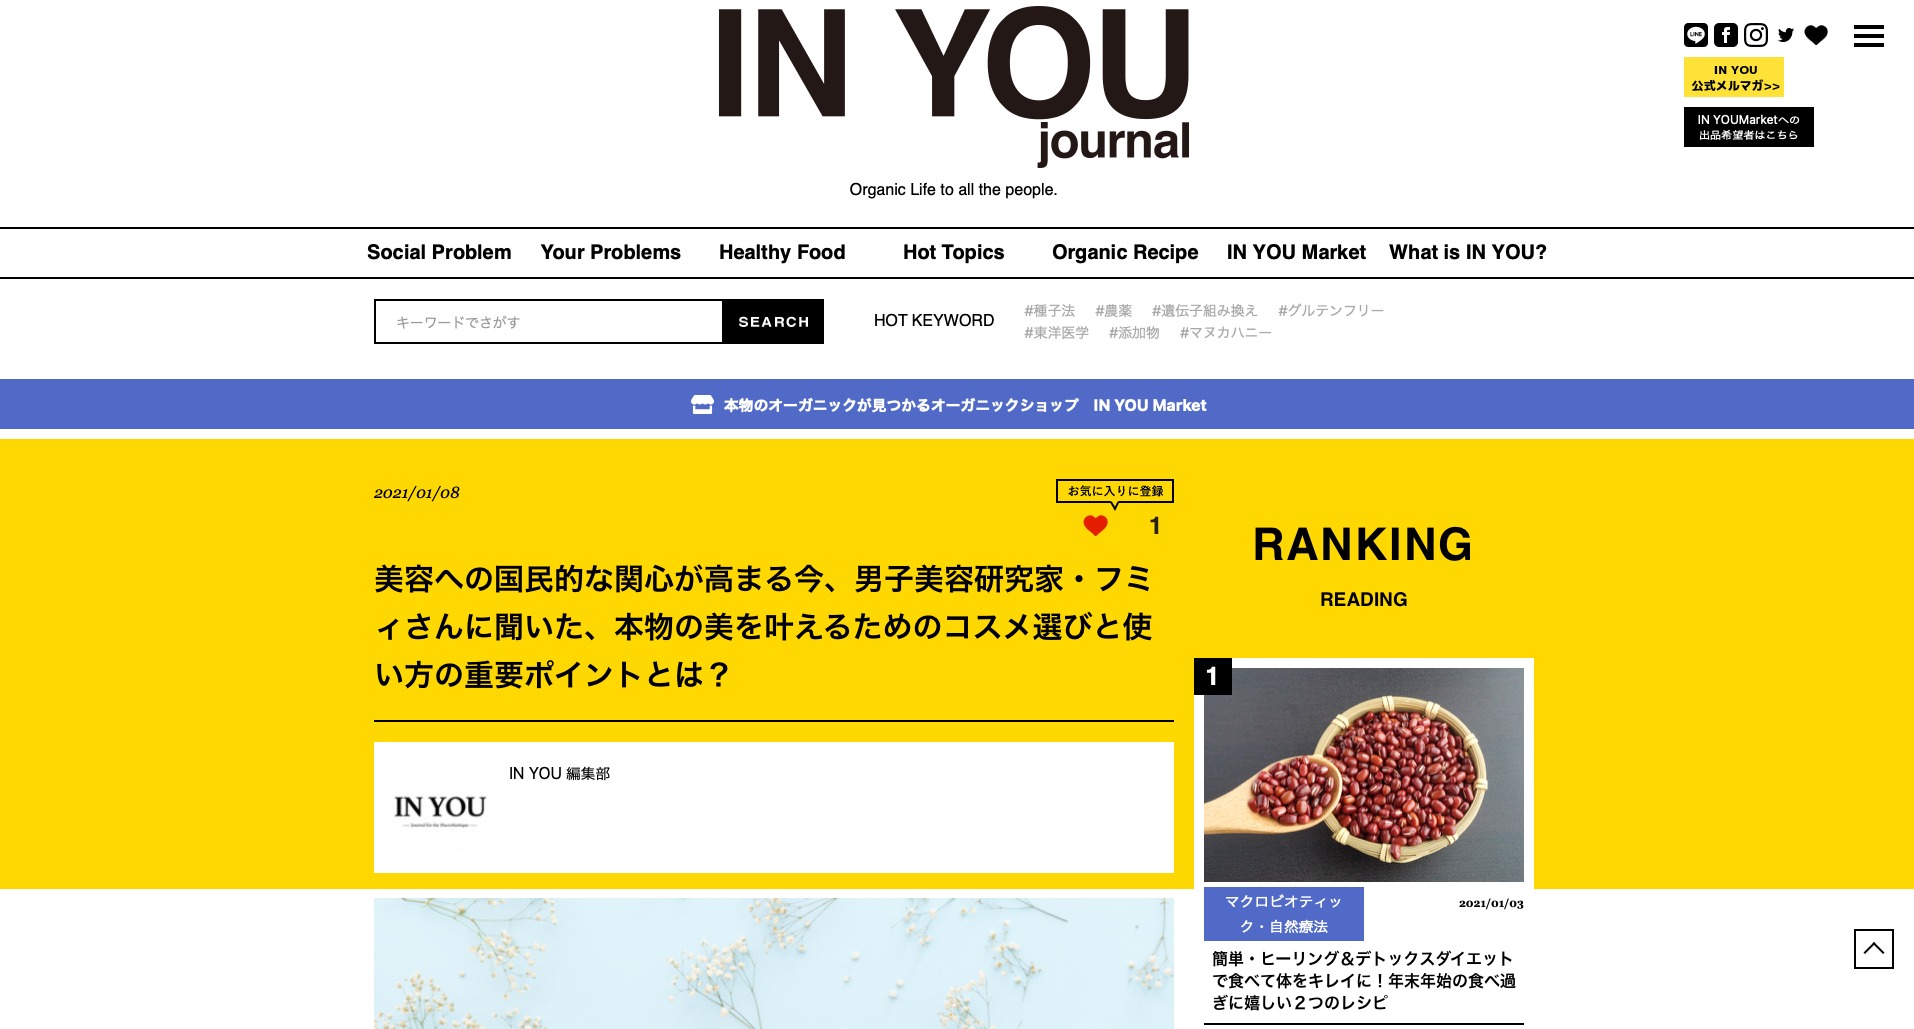
Task: Click the IN YOUMarket 出品希望者 button
Action: (1749, 127)
